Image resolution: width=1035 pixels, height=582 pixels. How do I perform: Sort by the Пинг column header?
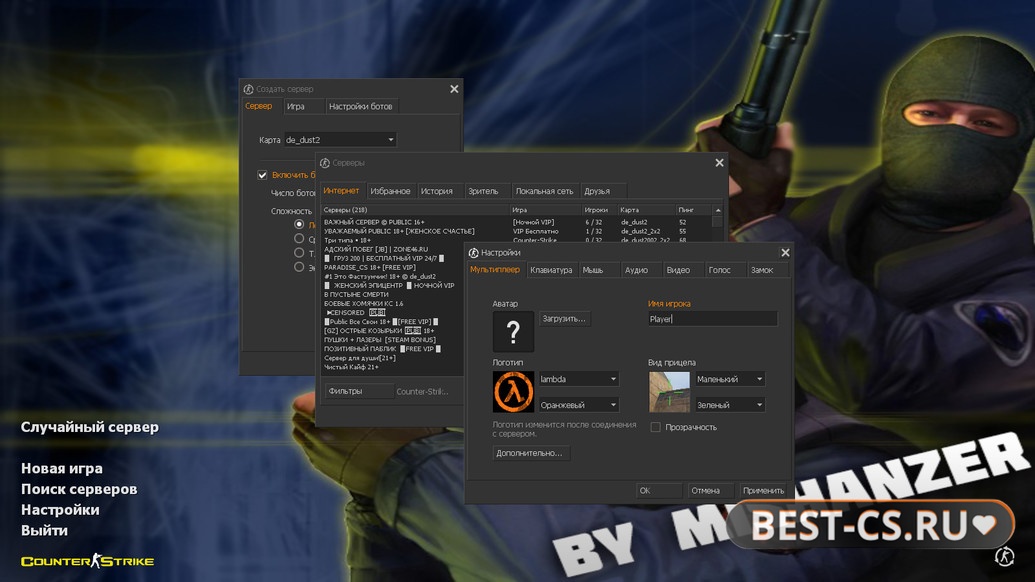693,210
